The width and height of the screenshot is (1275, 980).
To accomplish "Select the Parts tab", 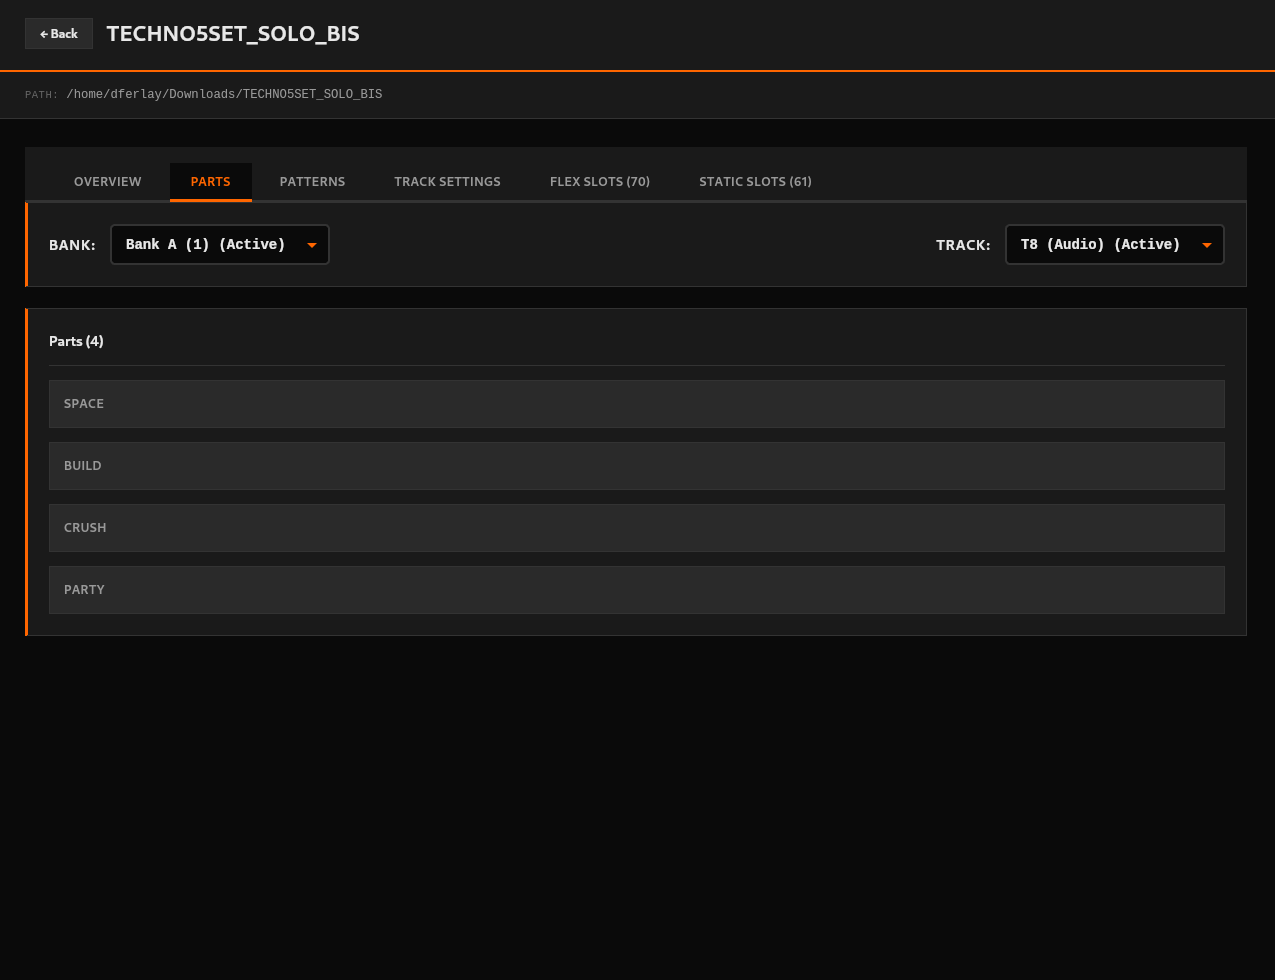I will (x=210, y=182).
